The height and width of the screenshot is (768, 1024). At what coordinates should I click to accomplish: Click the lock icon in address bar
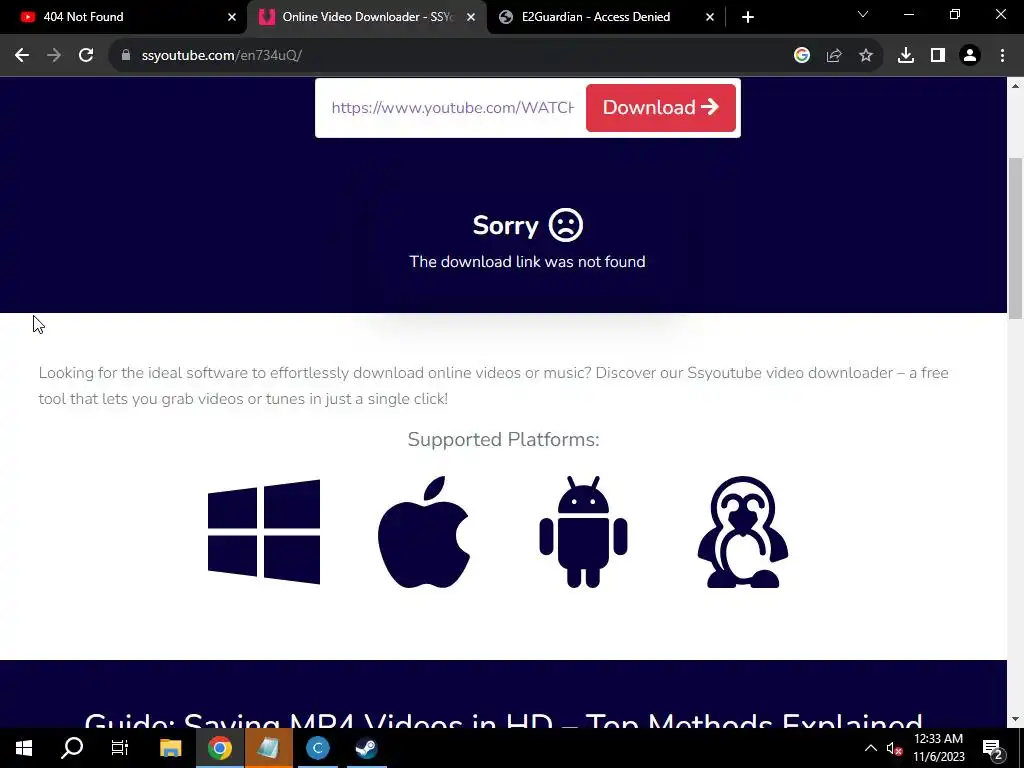pyautogui.click(x=126, y=56)
